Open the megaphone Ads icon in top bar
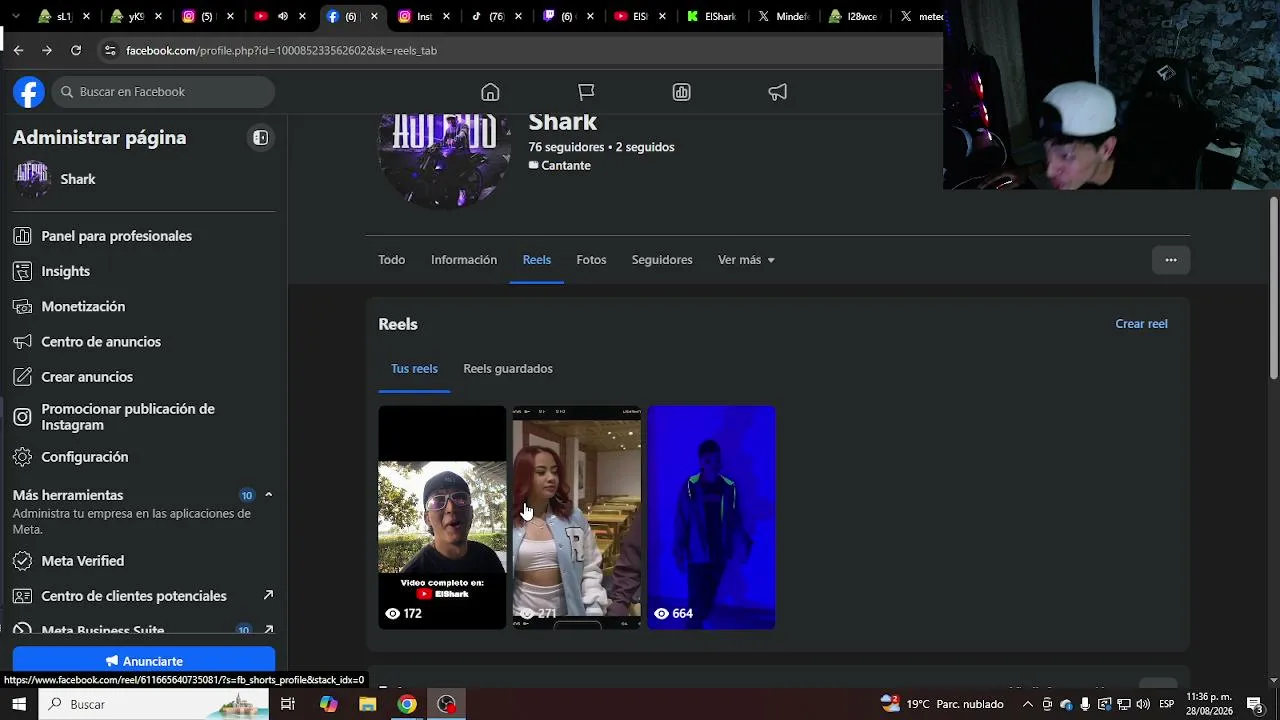 (778, 92)
